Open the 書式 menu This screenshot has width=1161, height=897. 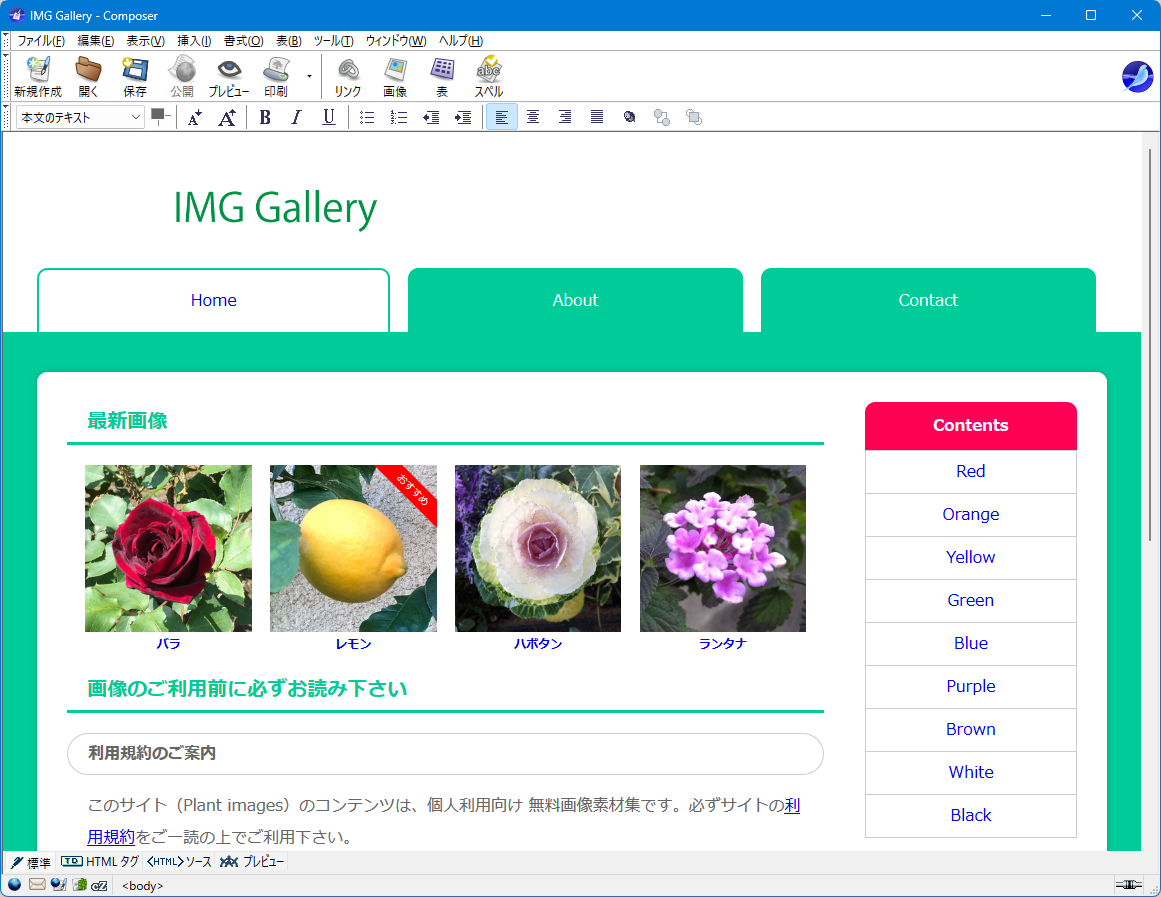[244, 41]
